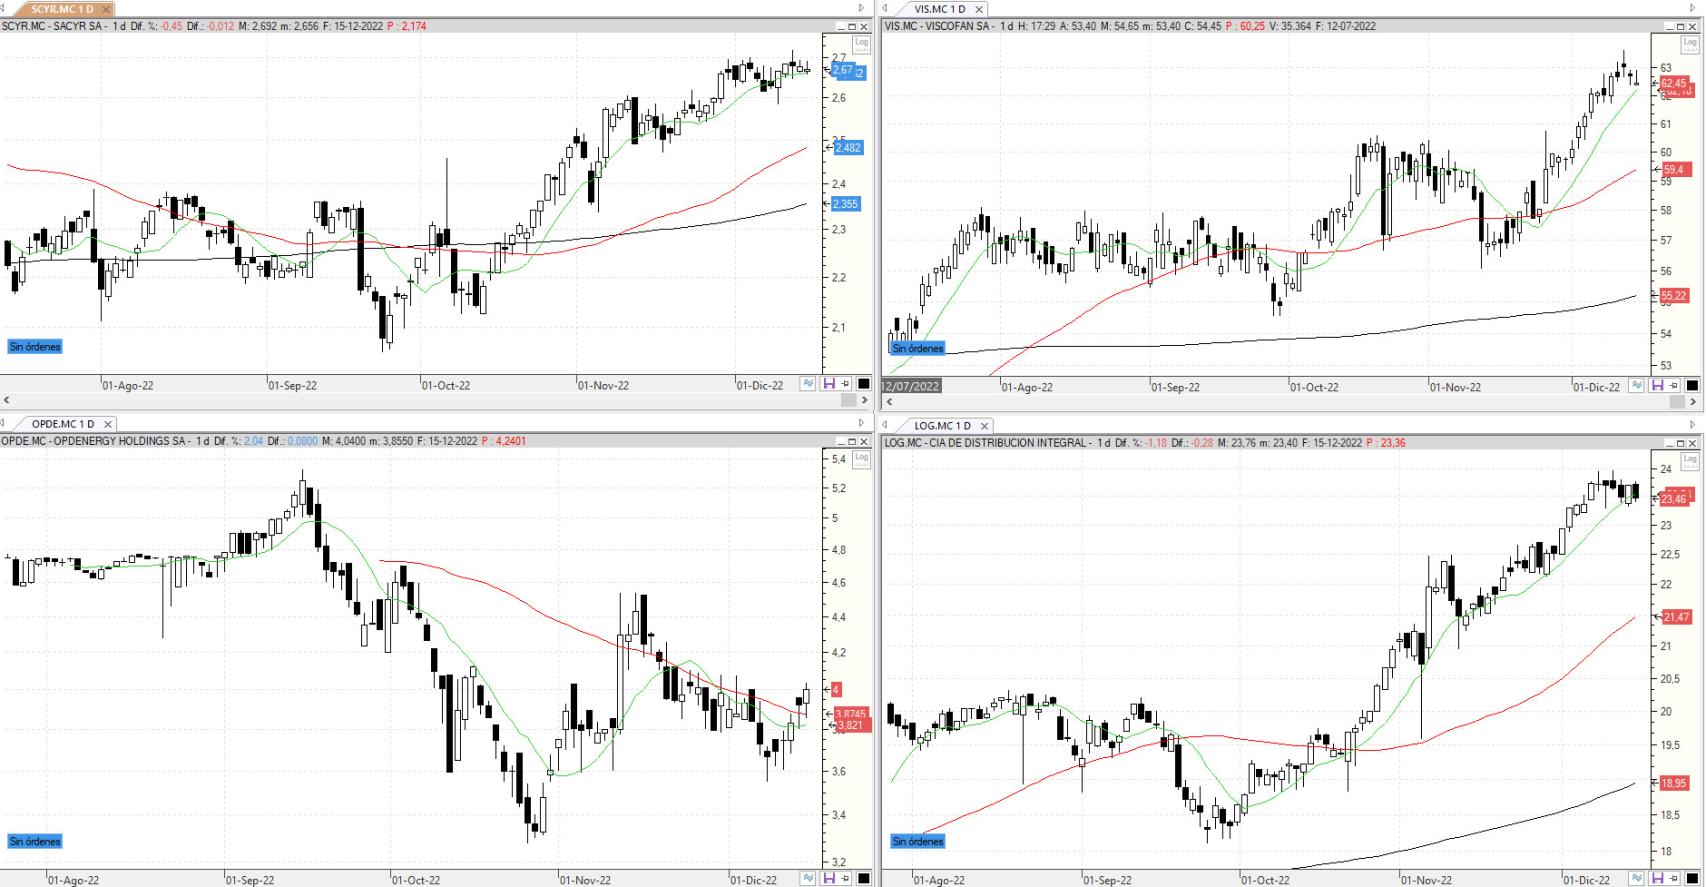This screenshot has height=887, width=1706.
Task: Click SACYR title text SCYR.MC - SACYR SA
Action: [x=53, y=26]
